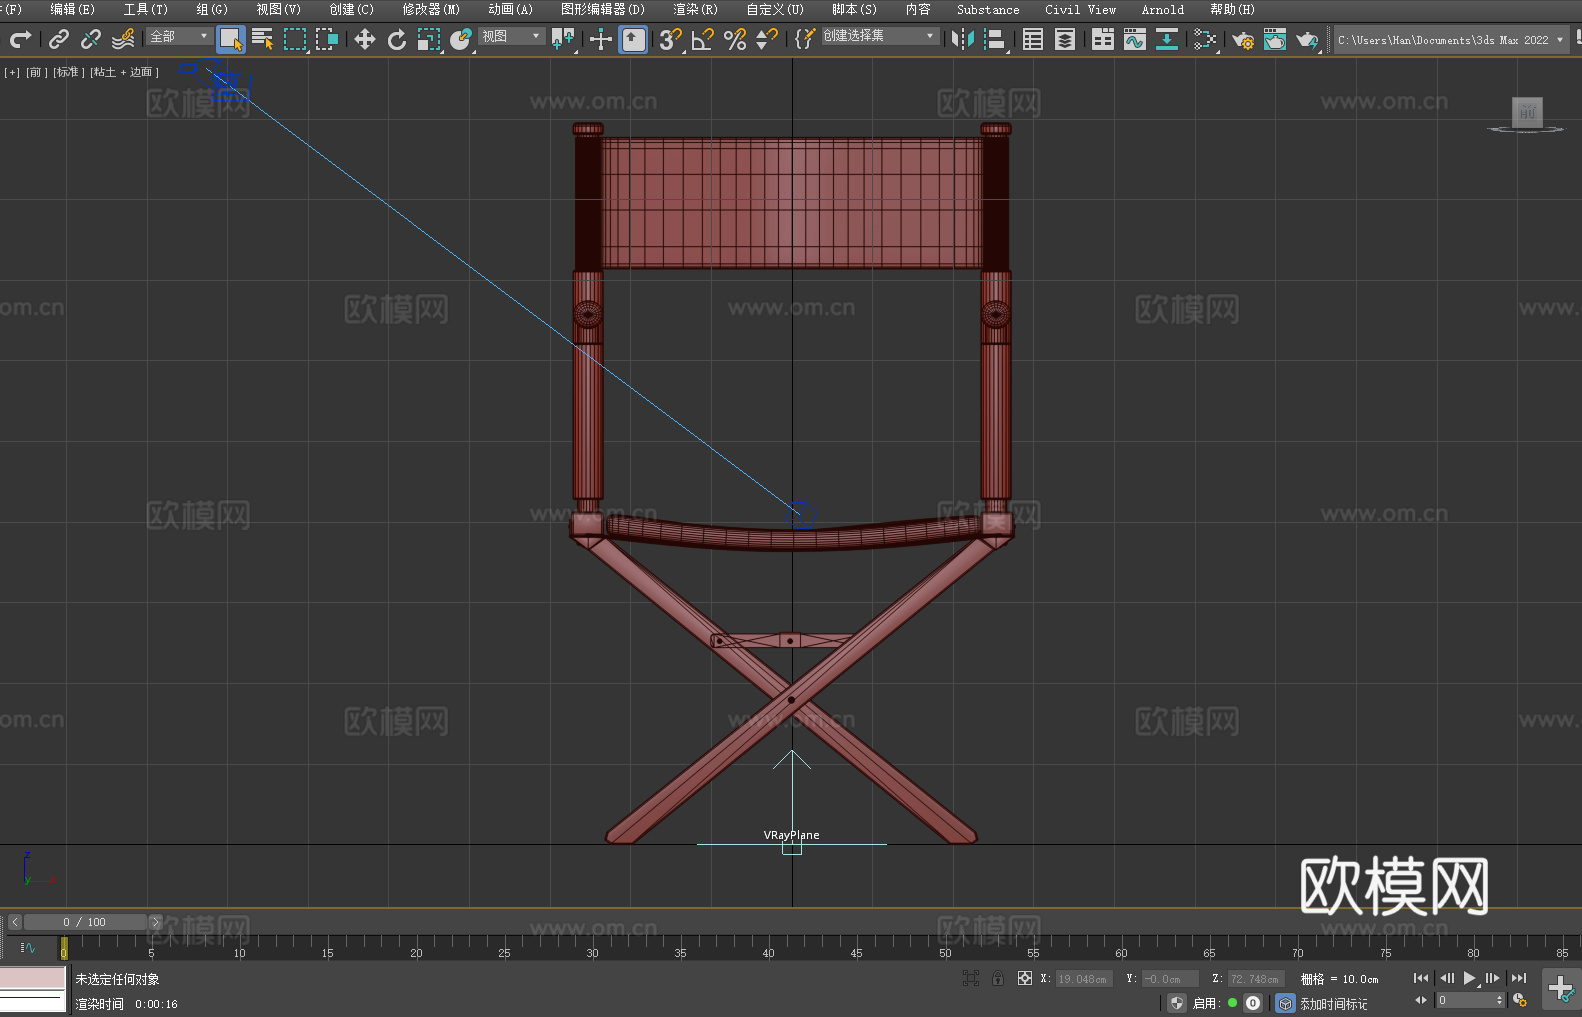Click the Mirror tool icon
This screenshot has width=1582, height=1017.
(x=963, y=39)
